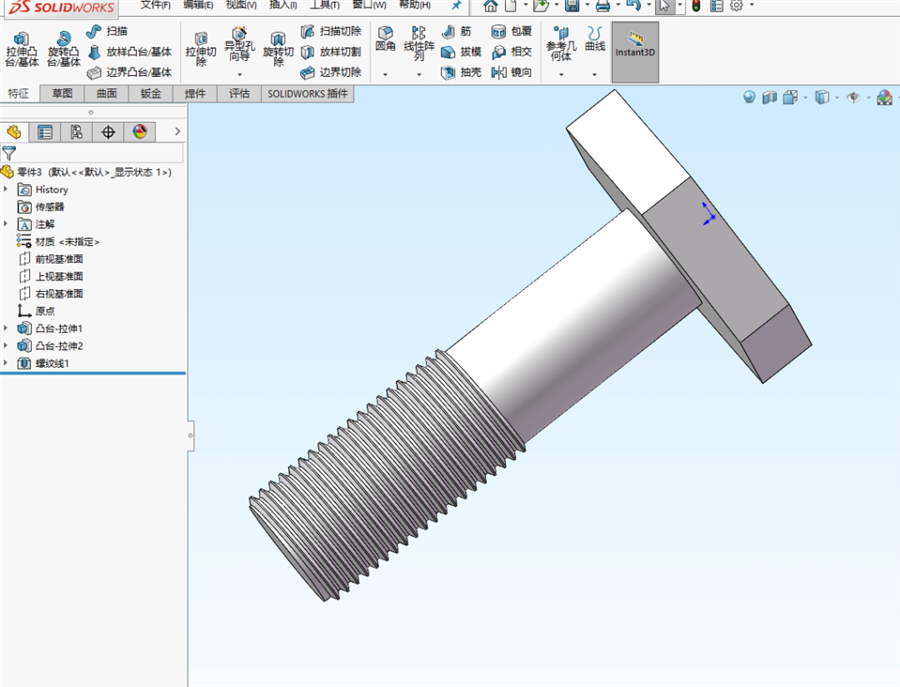Open the 异型孔向导 hole wizard
Image resolution: width=900 pixels, height=687 pixels.
(x=239, y=45)
